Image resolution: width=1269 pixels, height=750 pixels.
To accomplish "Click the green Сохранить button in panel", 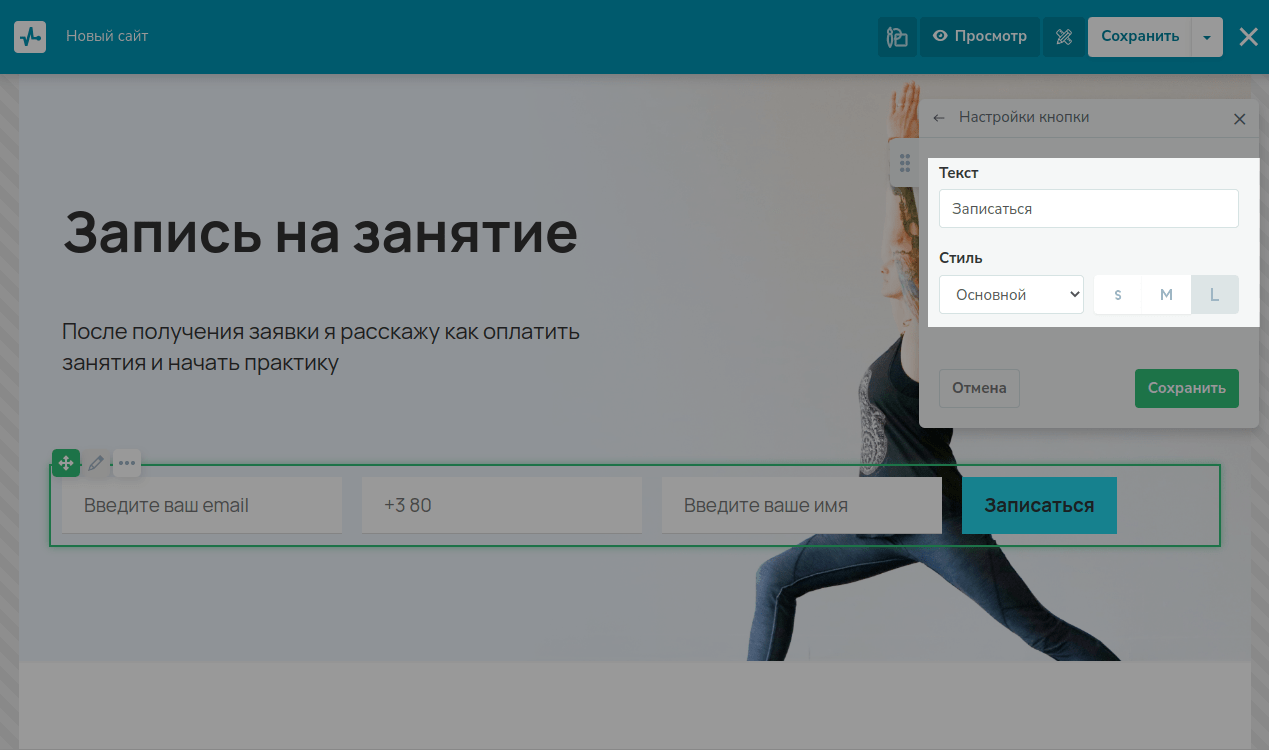I will click(1186, 388).
